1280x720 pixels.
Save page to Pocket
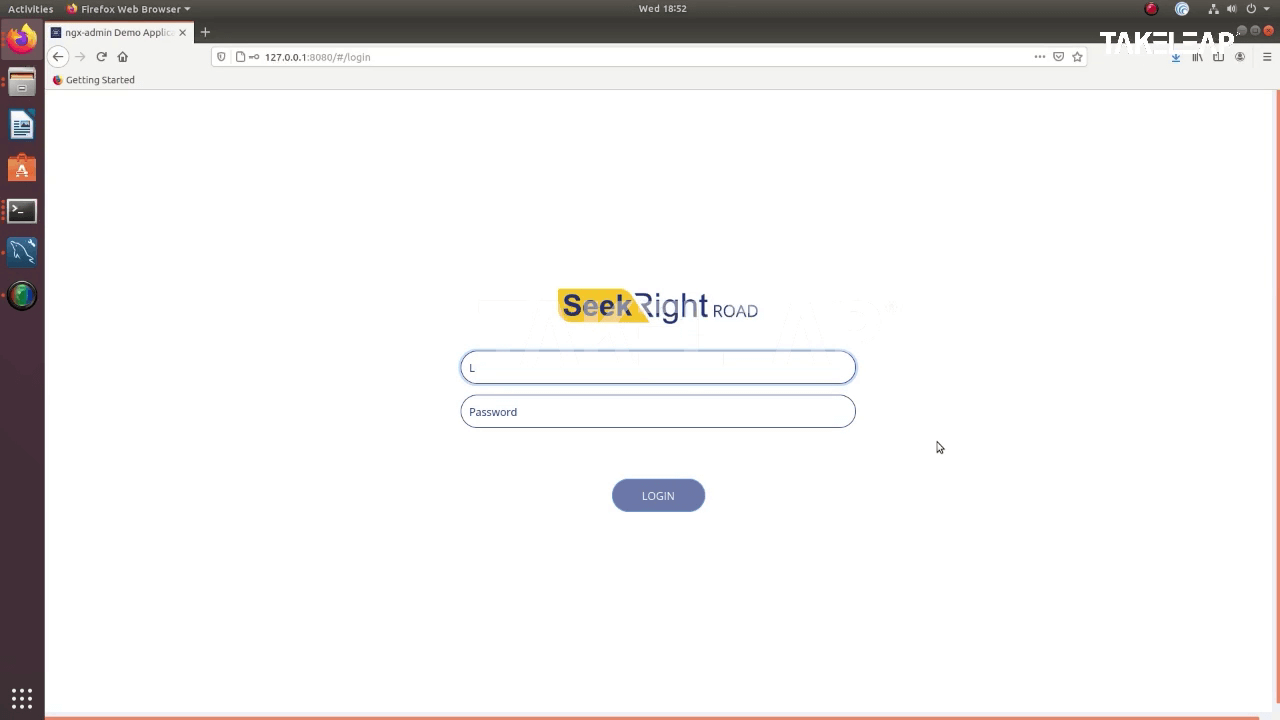tap(1058, 57)
